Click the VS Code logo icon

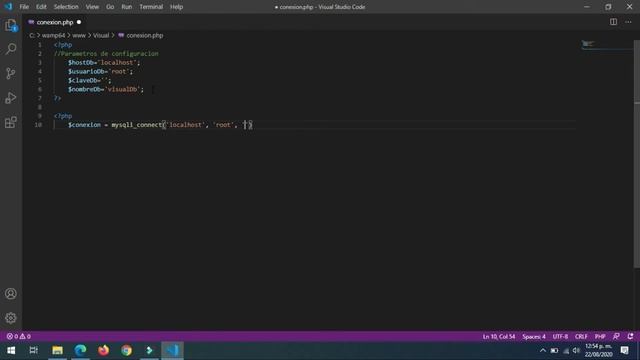(8, 7)
